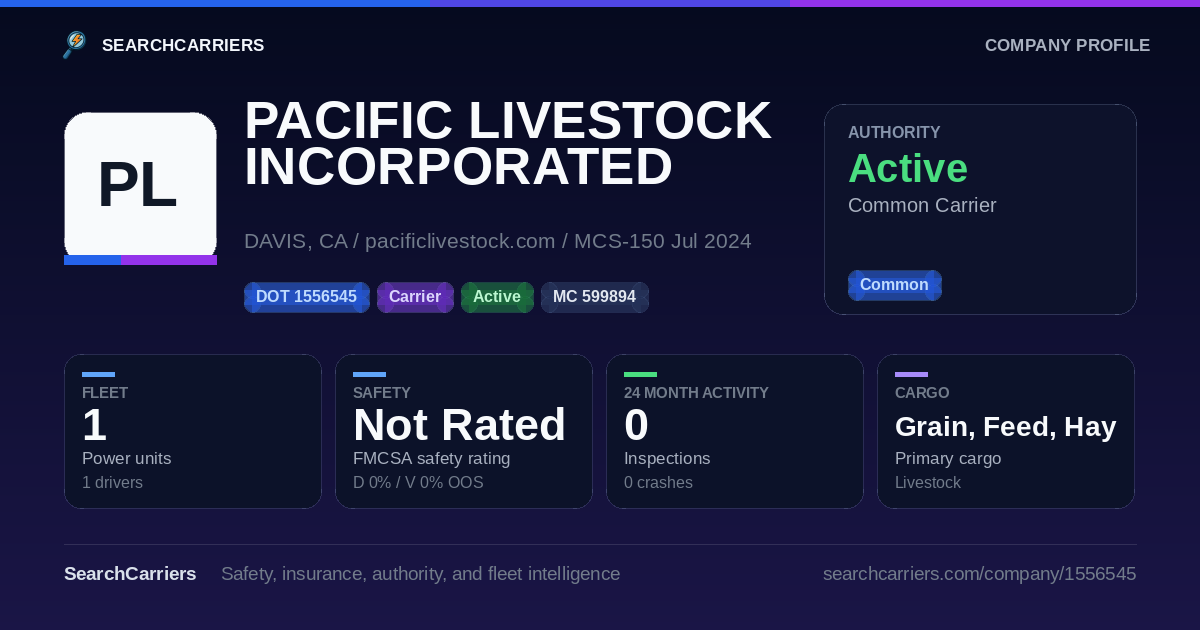Image resolution: width=1200 pixels, height=630 pixels.
Task: Click the FMCSA safety rating label
Action: [x=432, y=458]
